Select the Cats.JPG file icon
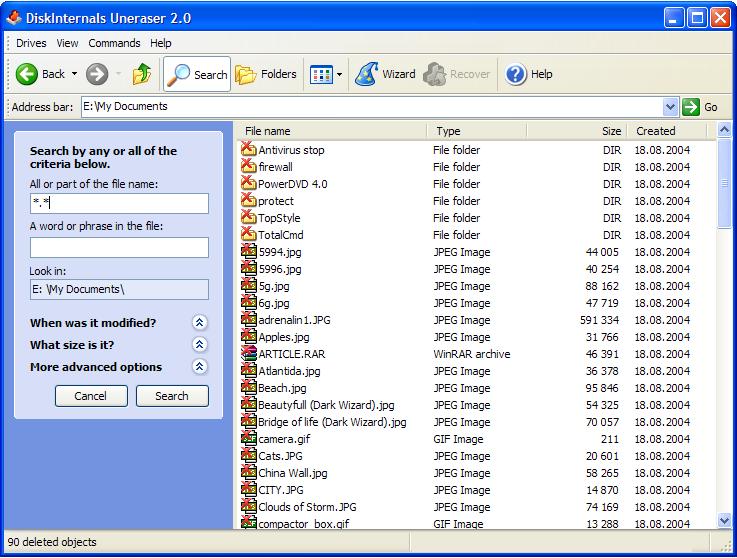Viewport: 737px width, 558px height. tap(248, 456)
